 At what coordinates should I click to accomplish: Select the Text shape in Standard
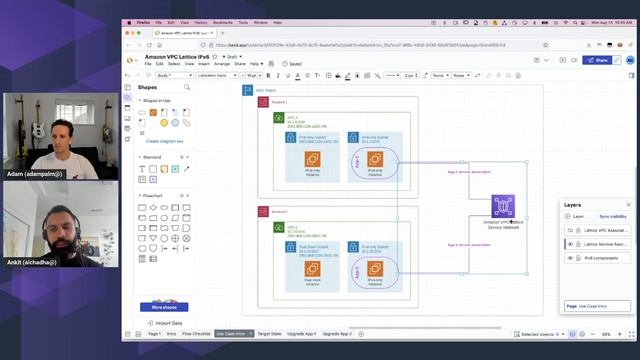pos(142,169)
